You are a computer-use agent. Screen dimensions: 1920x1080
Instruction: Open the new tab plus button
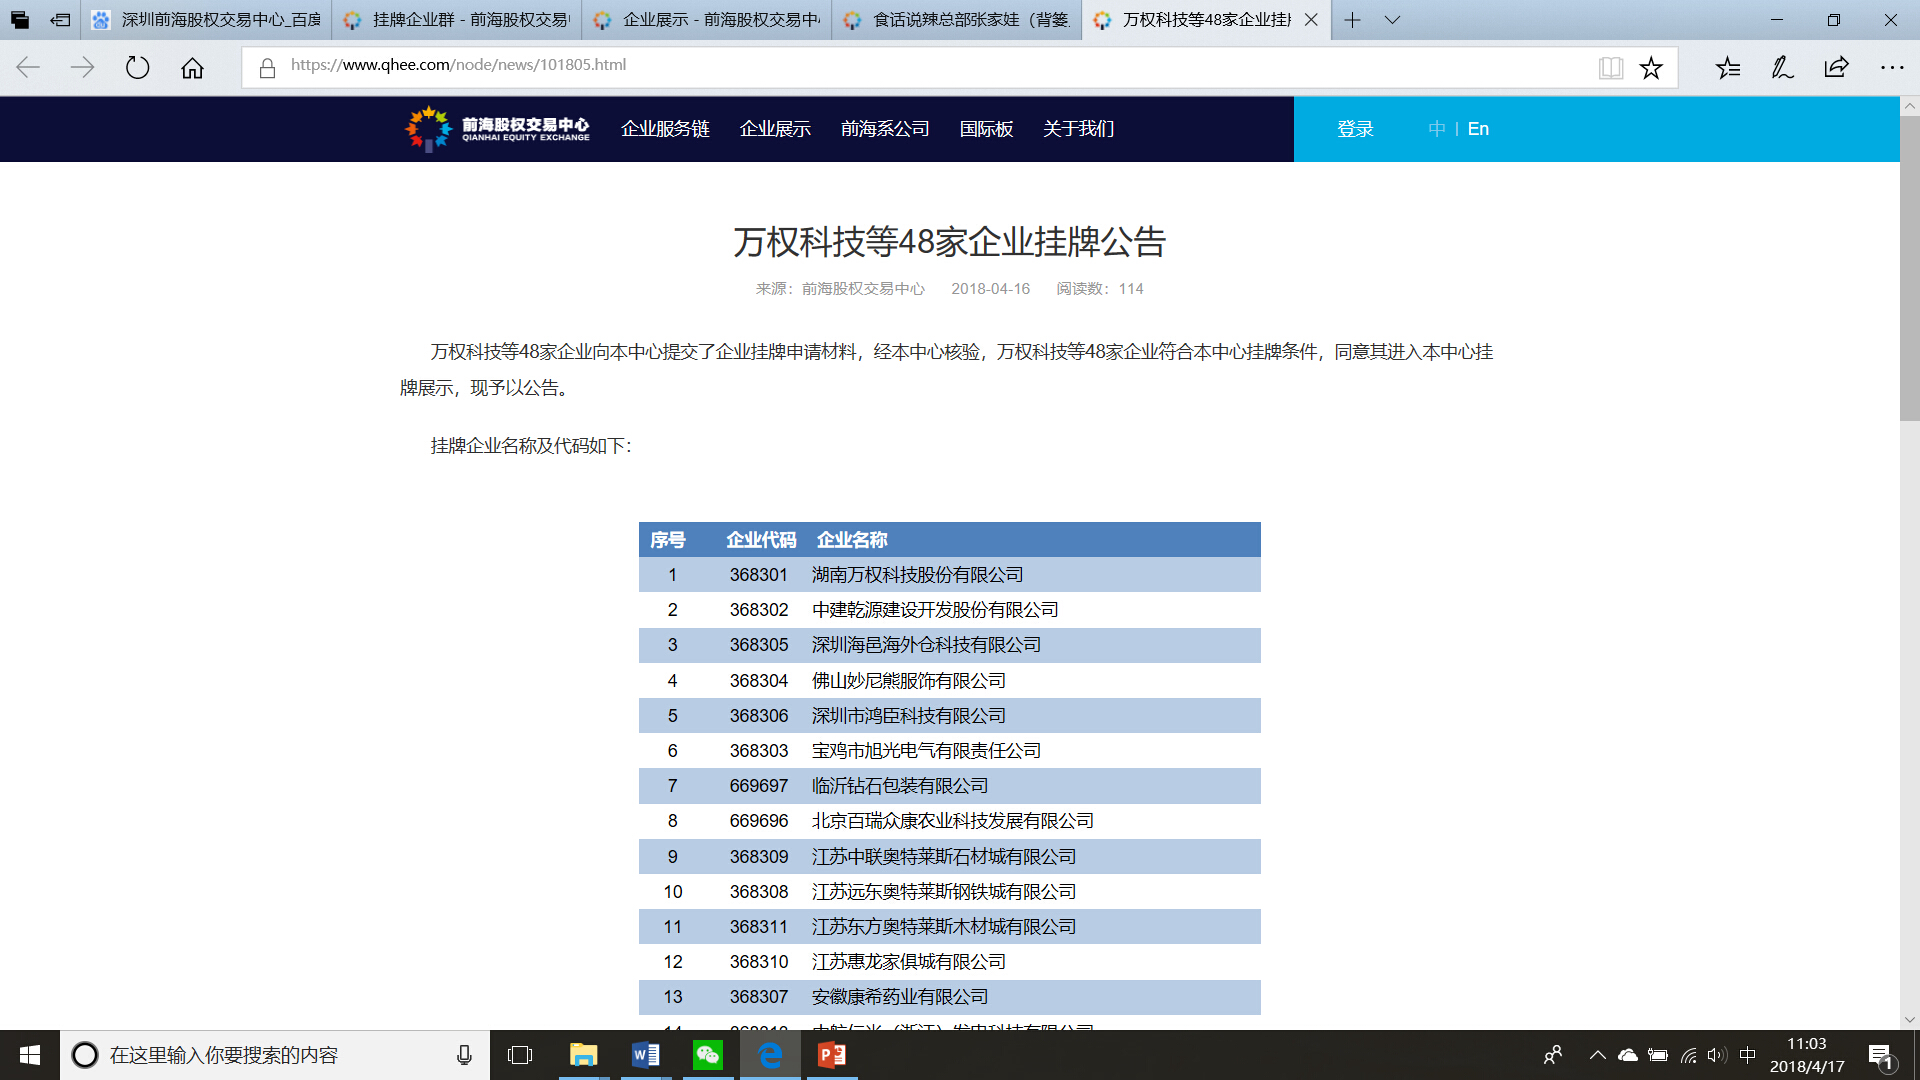(x=1352, y=20)
